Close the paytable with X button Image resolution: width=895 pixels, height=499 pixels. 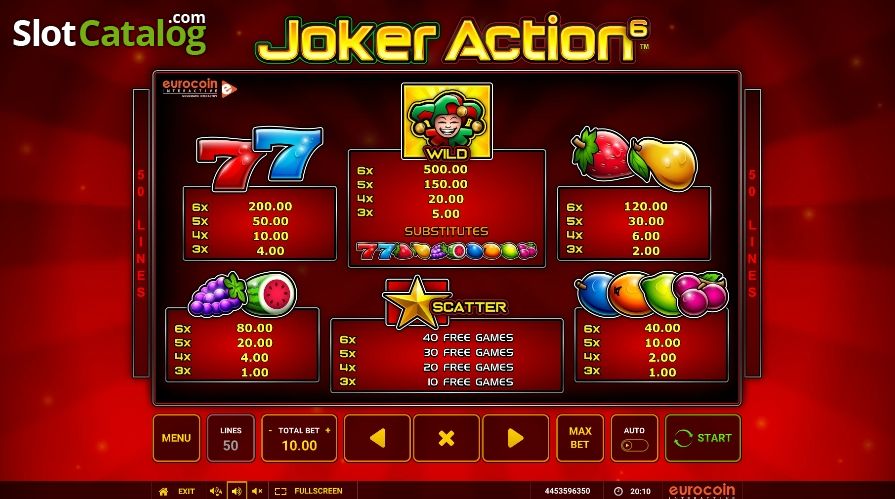[446, 438]
